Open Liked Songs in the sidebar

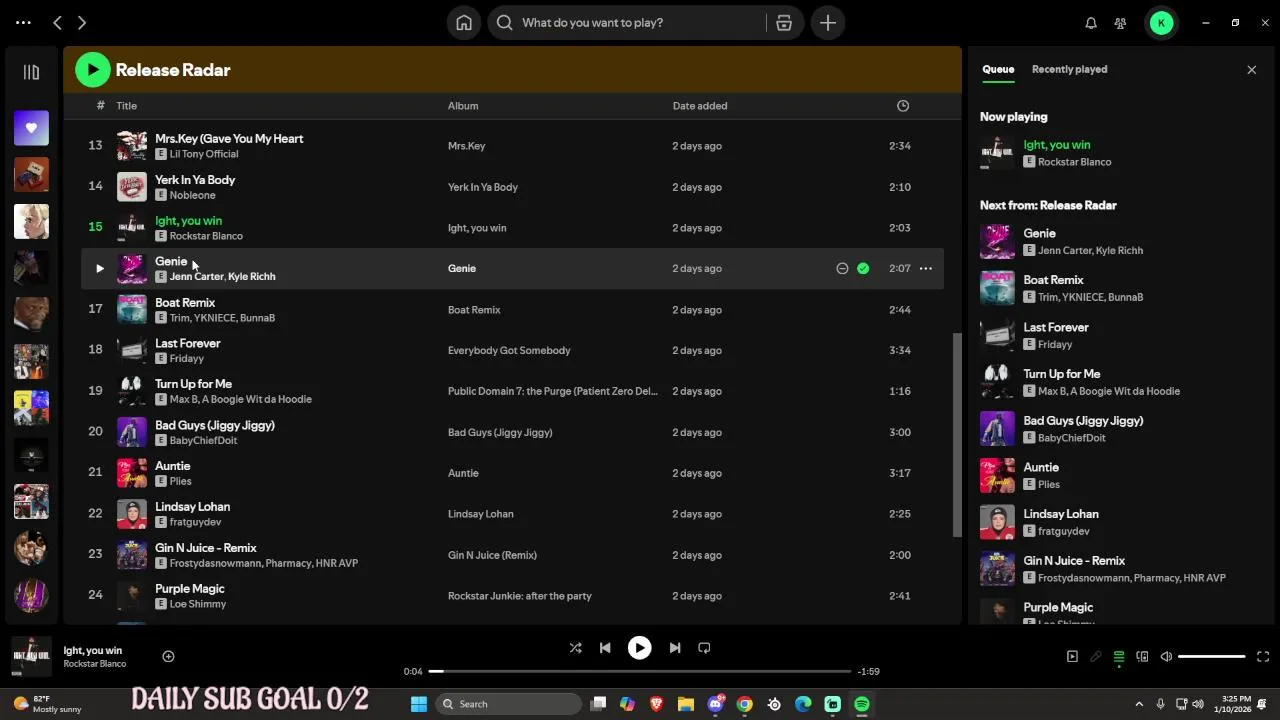coord(31,128)
